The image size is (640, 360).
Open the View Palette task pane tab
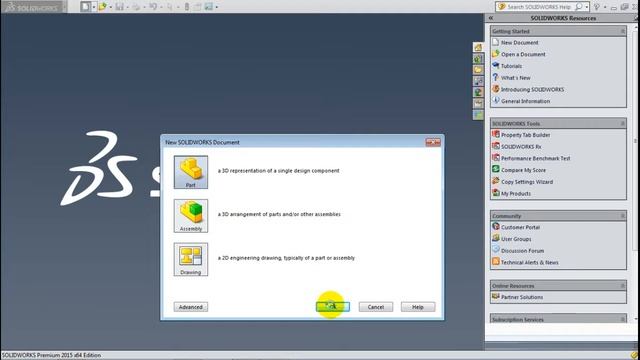478,81
